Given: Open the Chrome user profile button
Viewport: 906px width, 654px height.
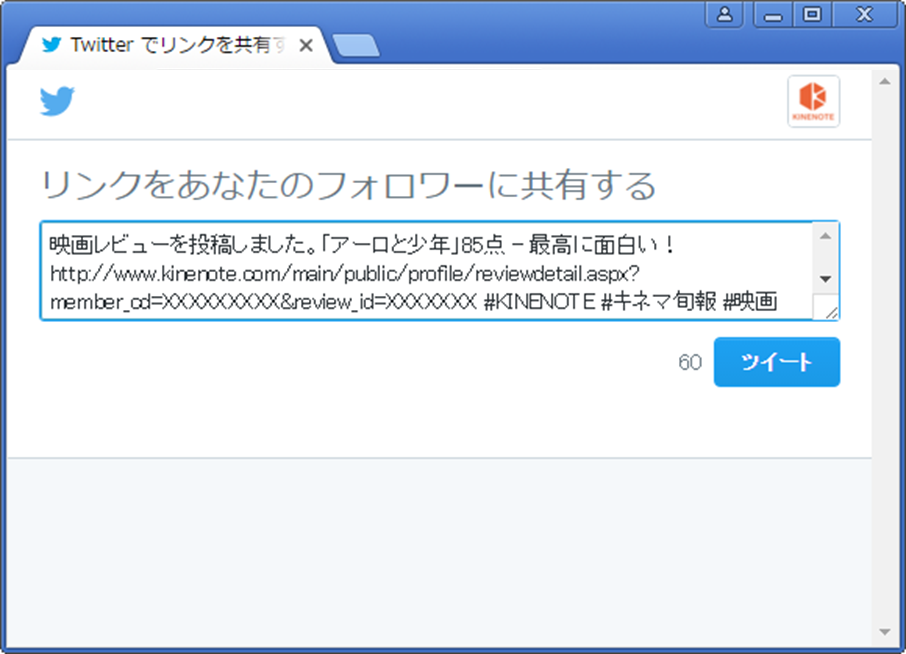Looking at the screenshot, I should pos(725,14).
